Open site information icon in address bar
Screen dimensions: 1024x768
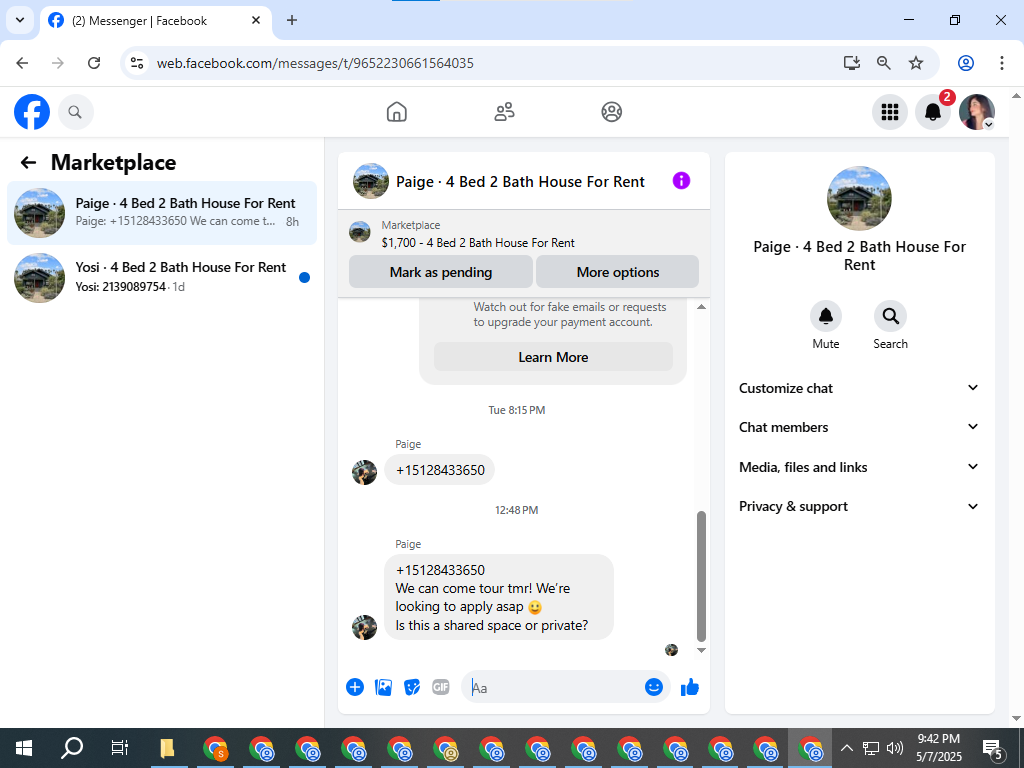(x=136, y=63)
